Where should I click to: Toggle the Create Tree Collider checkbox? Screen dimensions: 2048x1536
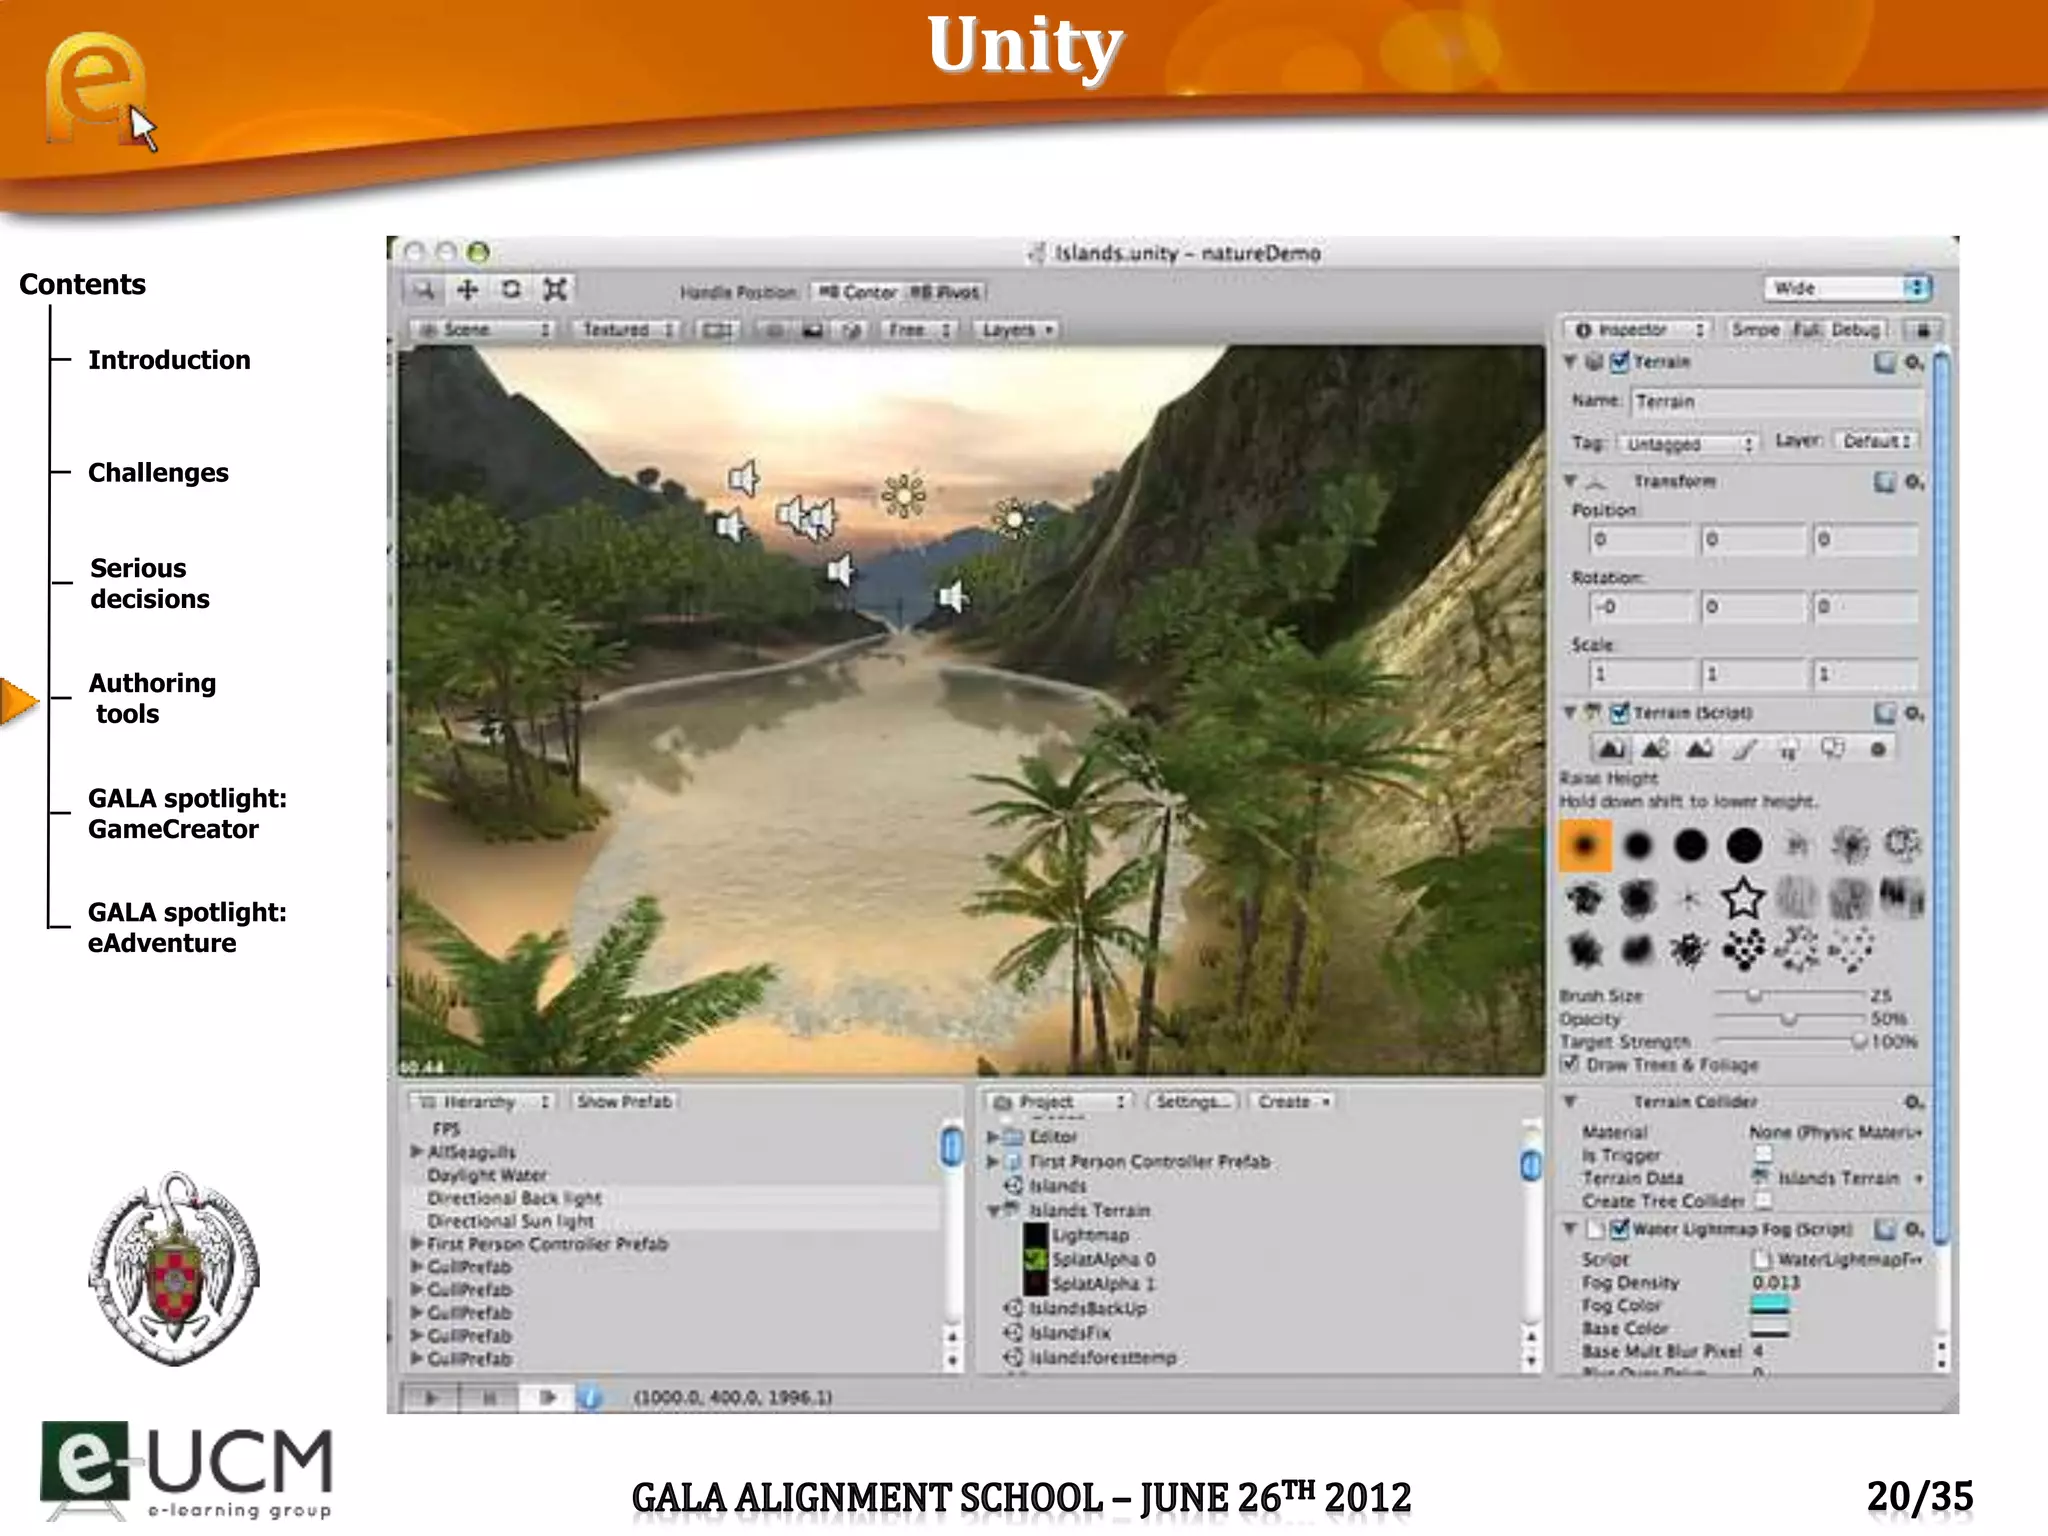(x=1764, y=1200)
